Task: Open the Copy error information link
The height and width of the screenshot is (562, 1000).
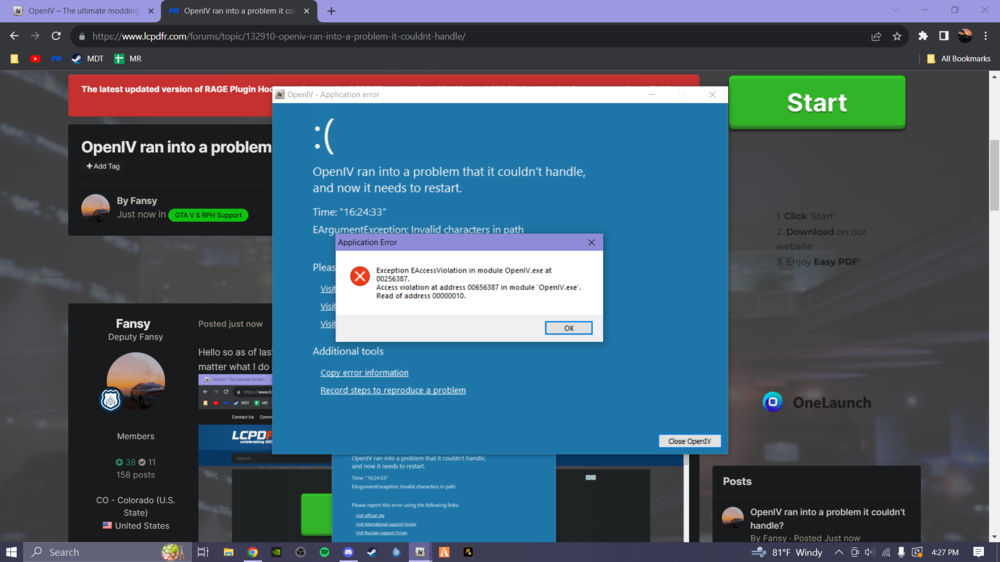Action: point(364,373)
